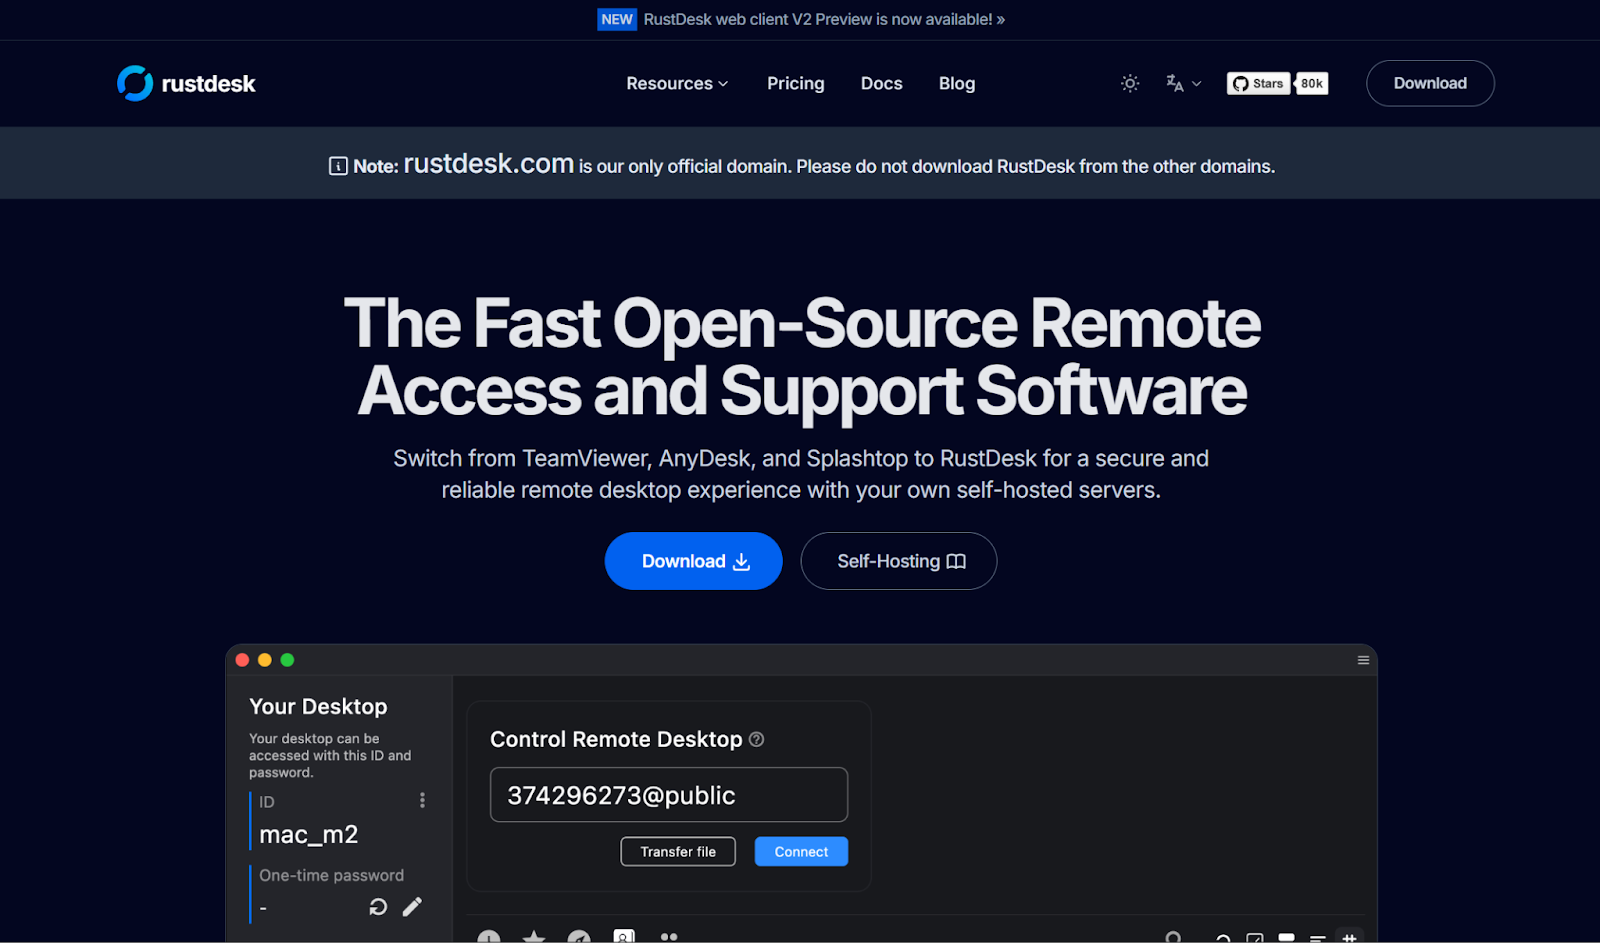1600x943 pixels.
Task: Open the discovered peers icon
Action: pos(579,937)
